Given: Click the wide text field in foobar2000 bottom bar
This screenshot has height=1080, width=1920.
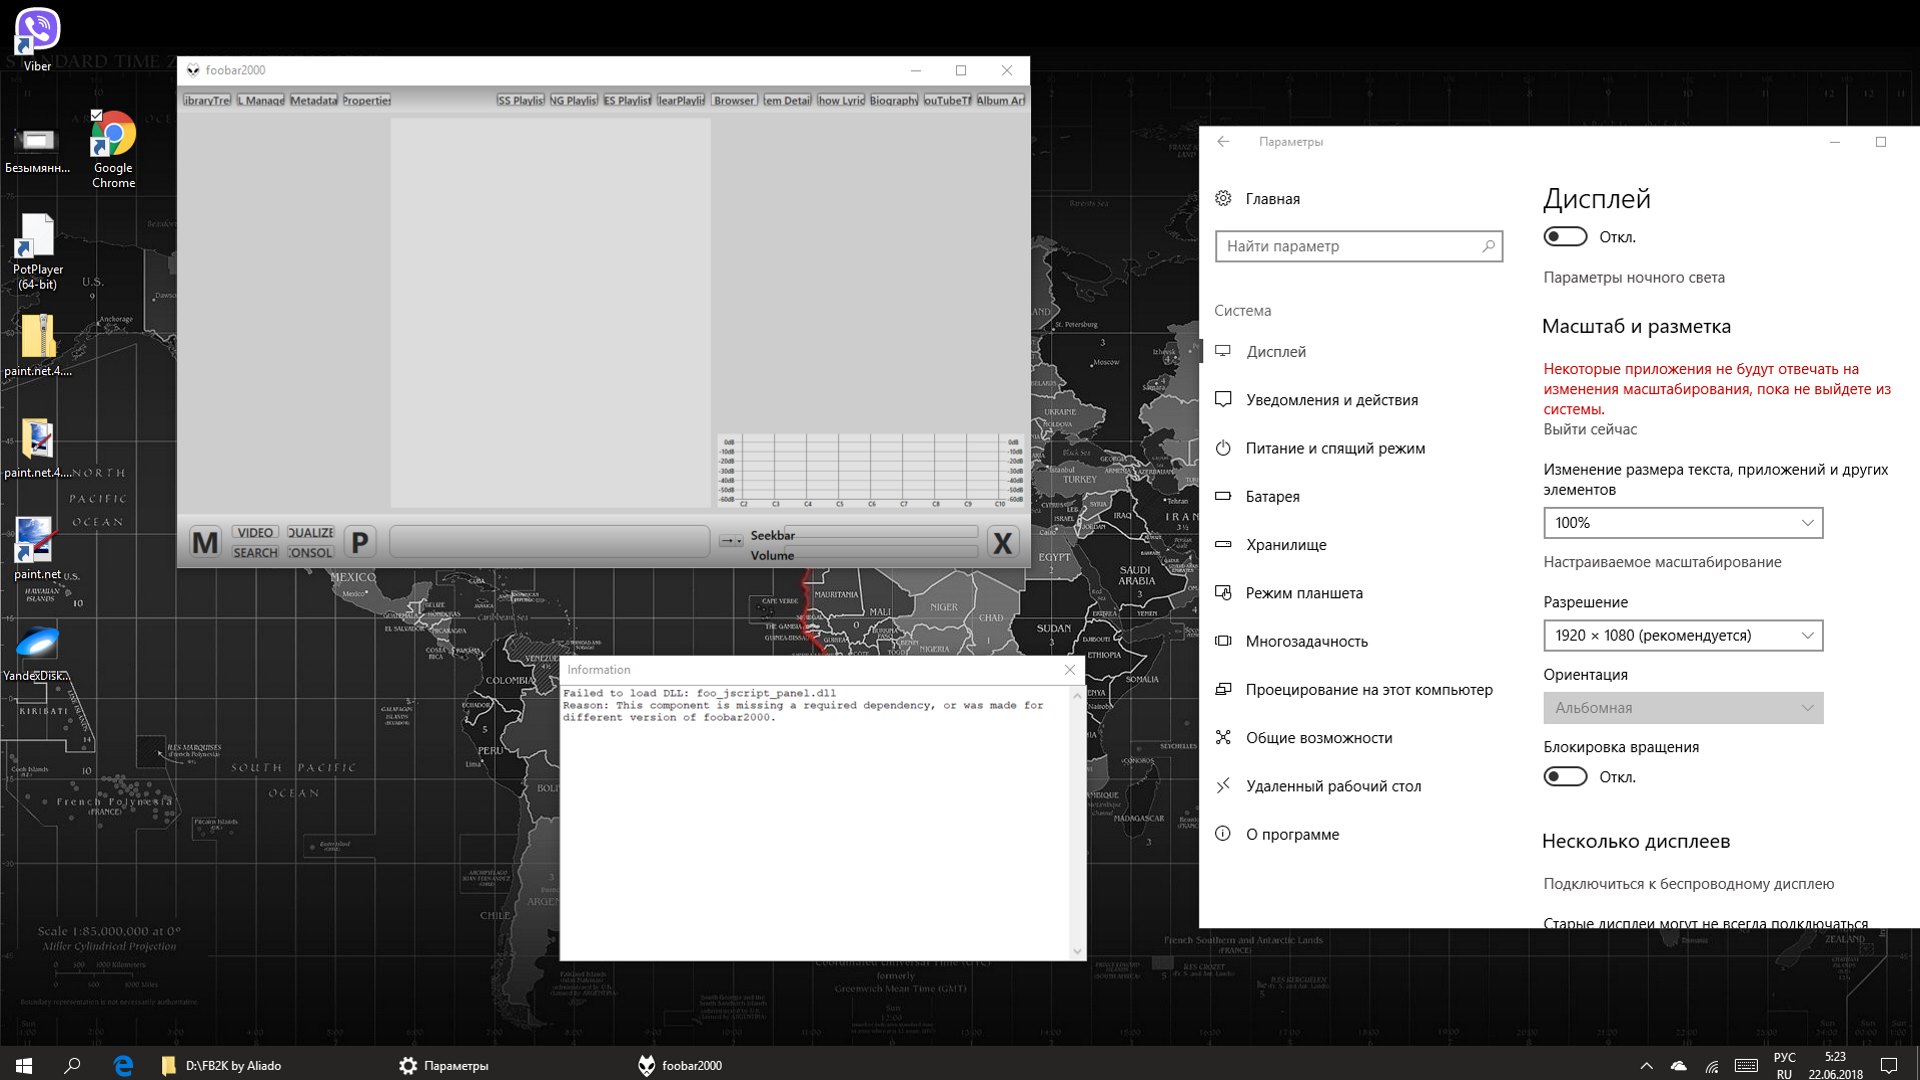Looking at the screenshot, I should click(549, 541).
